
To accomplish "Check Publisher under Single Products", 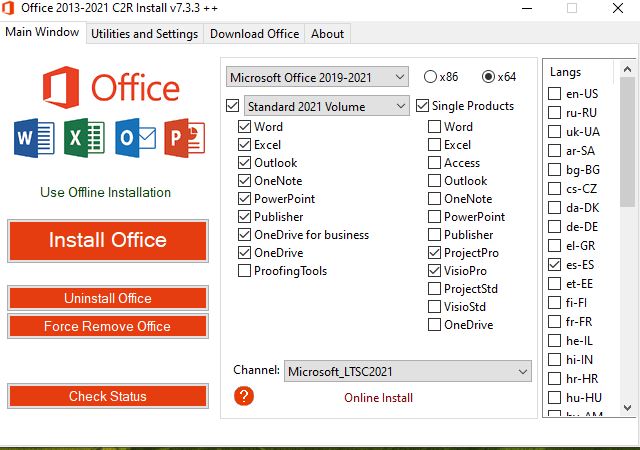I will click(x=434, y=234).
